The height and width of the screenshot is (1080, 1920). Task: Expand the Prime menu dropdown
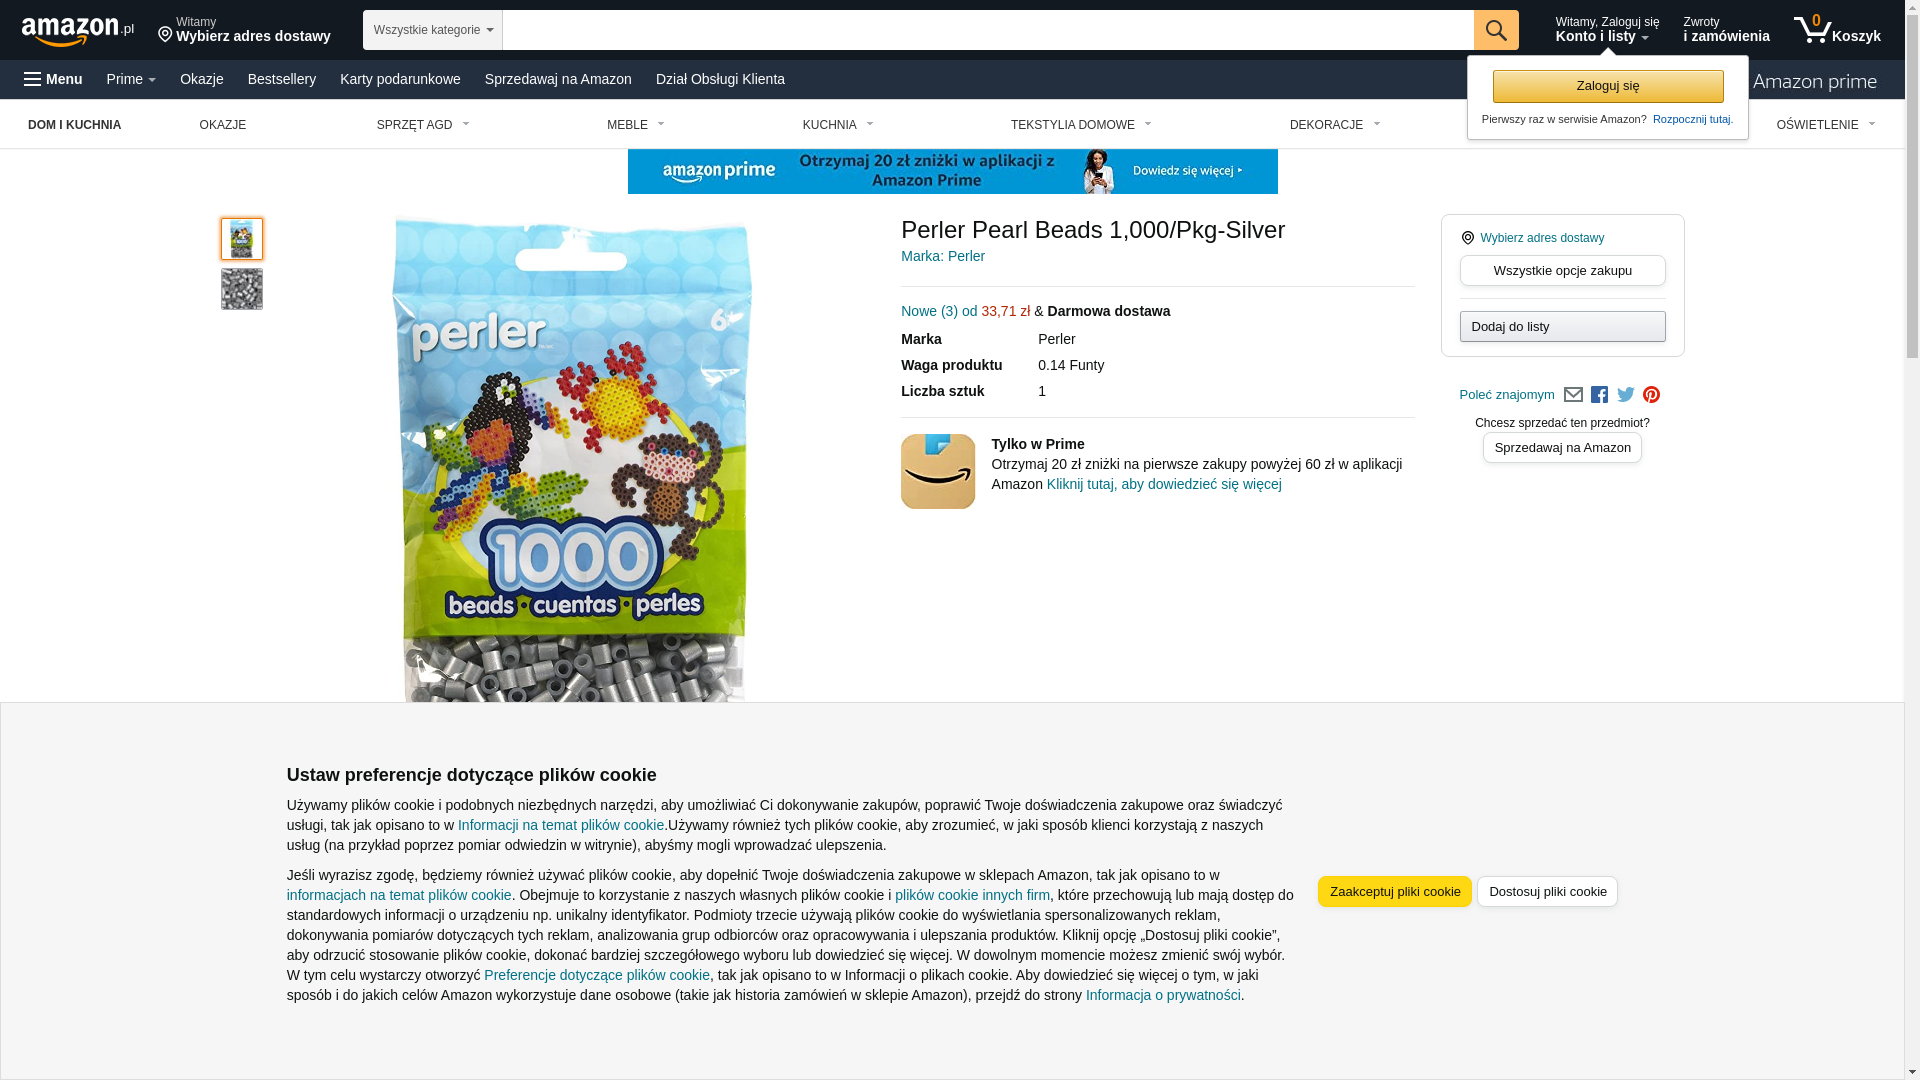point(131,79)
